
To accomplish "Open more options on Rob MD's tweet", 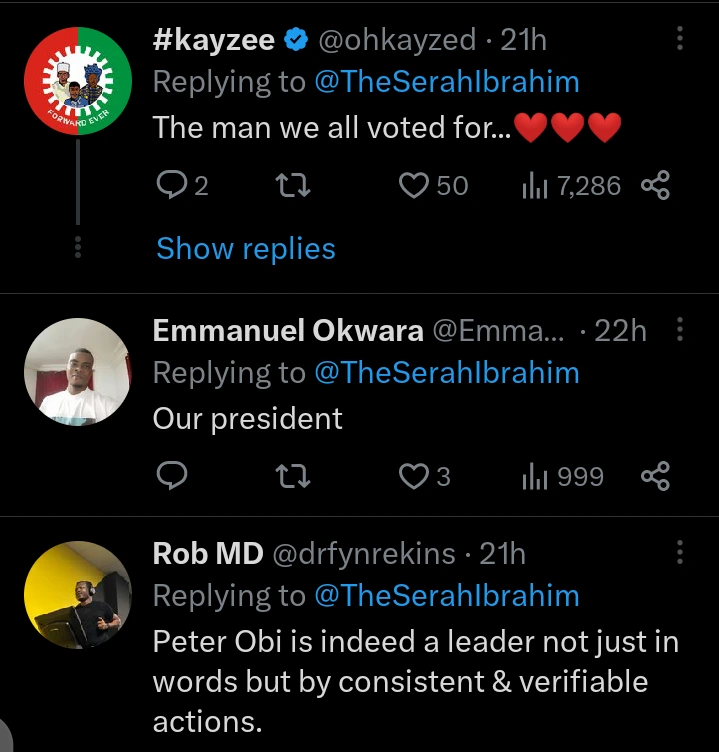I will pos(680,553).
